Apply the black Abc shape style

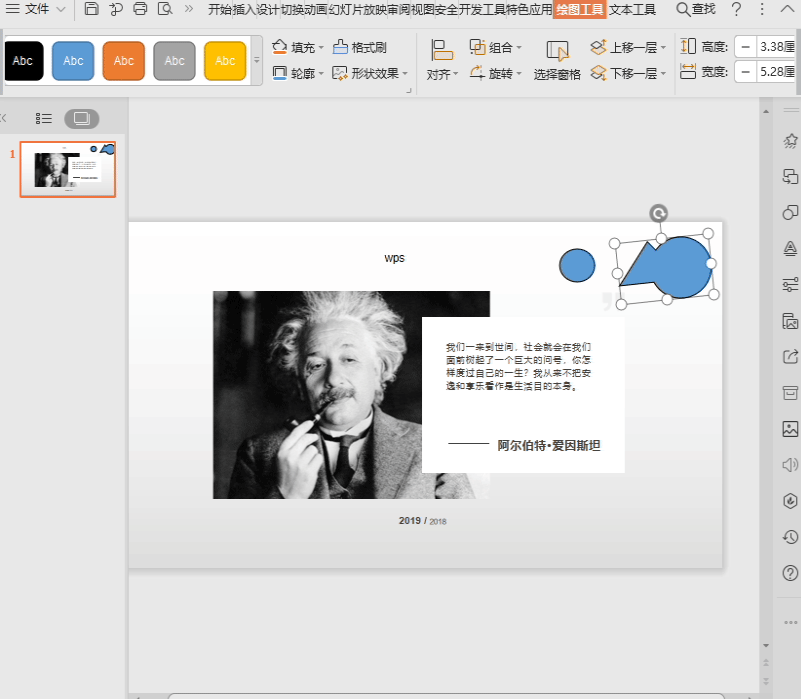click(x=23, y=61)
